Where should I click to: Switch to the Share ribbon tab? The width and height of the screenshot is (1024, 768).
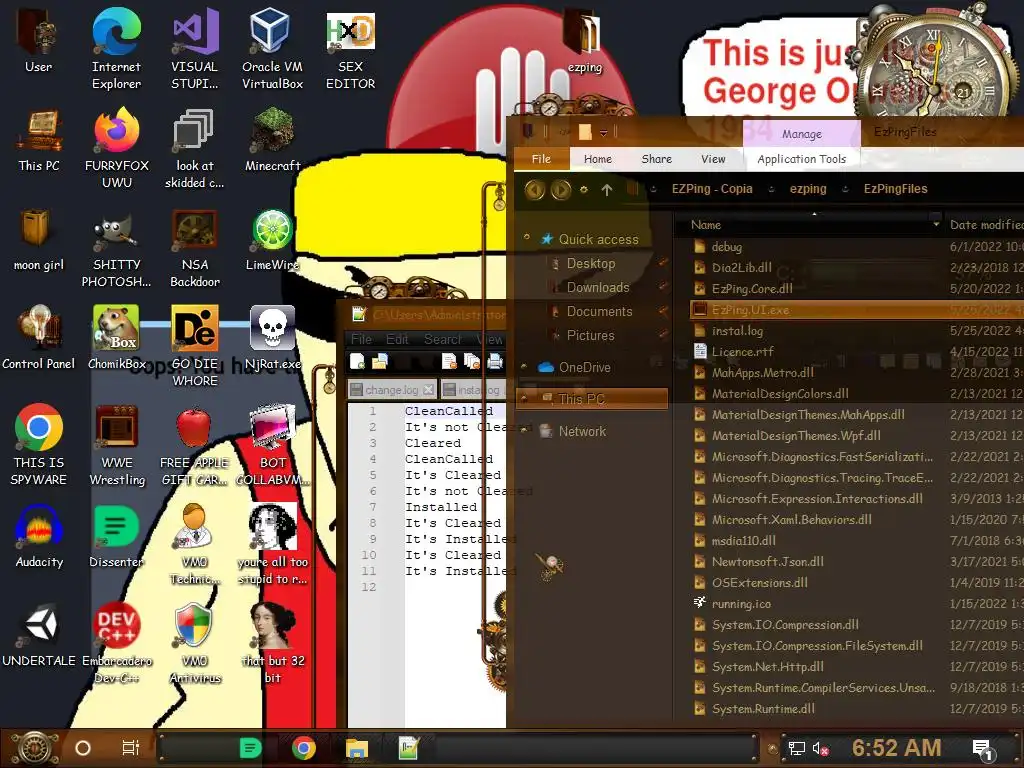[x=656, y=159]
